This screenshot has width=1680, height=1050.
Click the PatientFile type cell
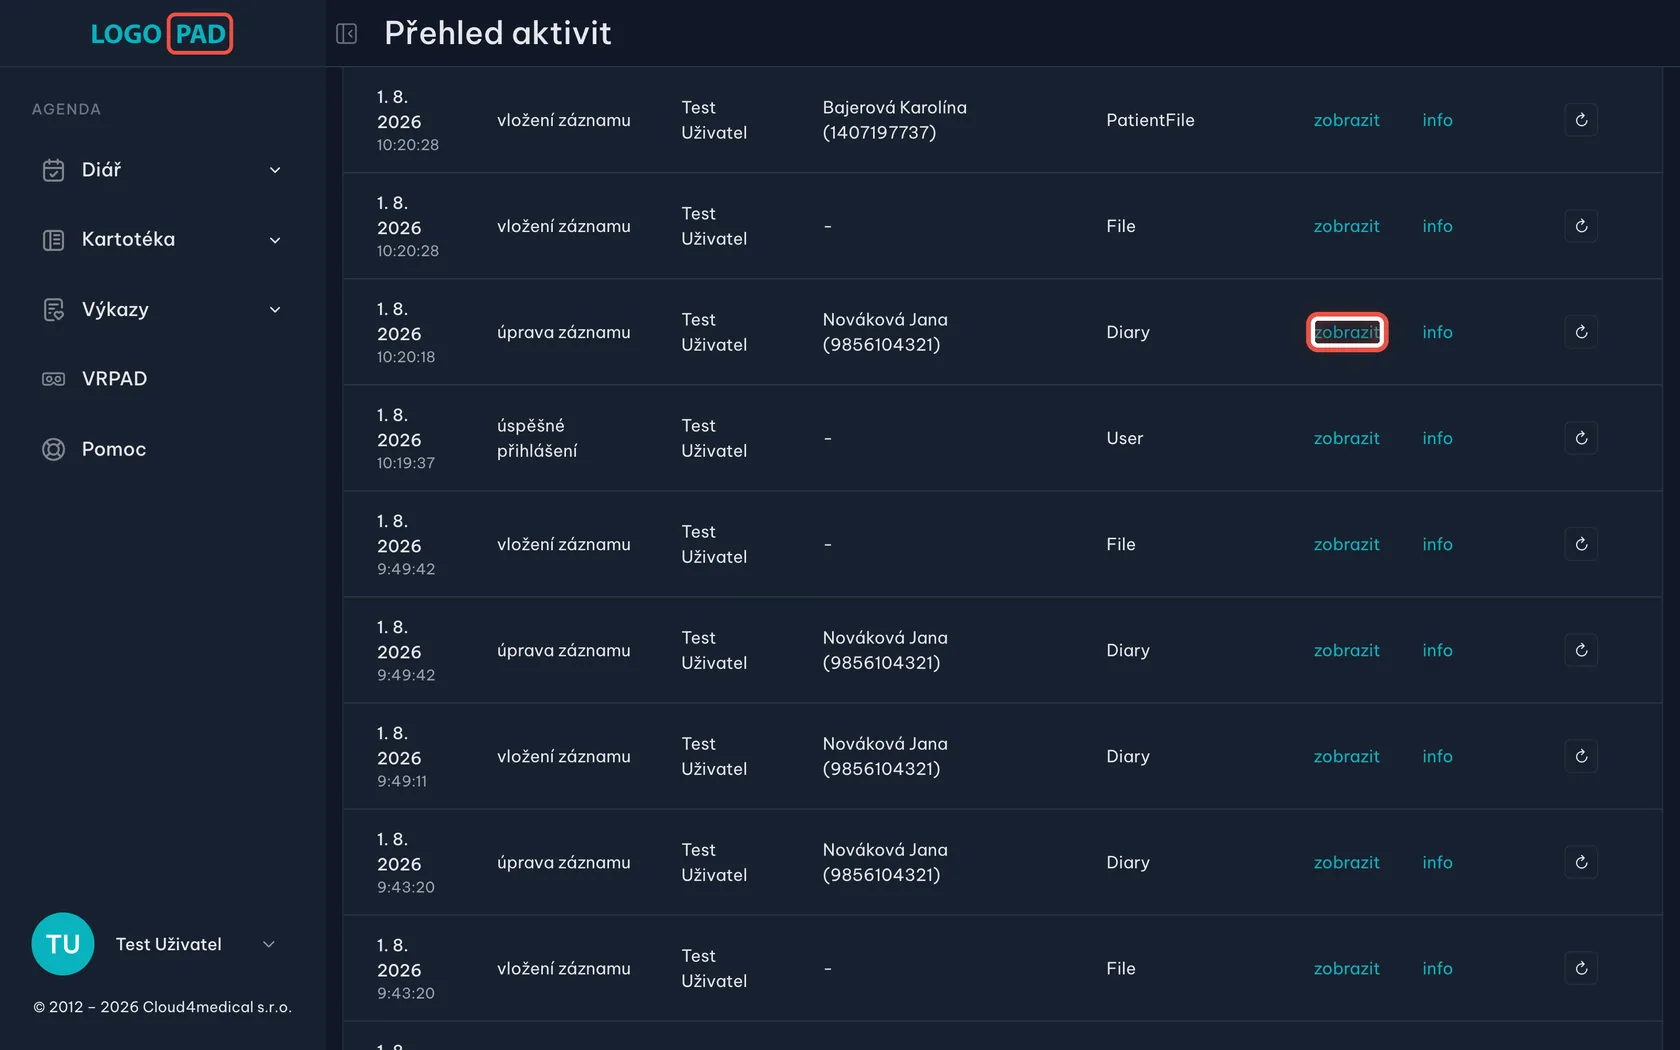click(1150, 120)
